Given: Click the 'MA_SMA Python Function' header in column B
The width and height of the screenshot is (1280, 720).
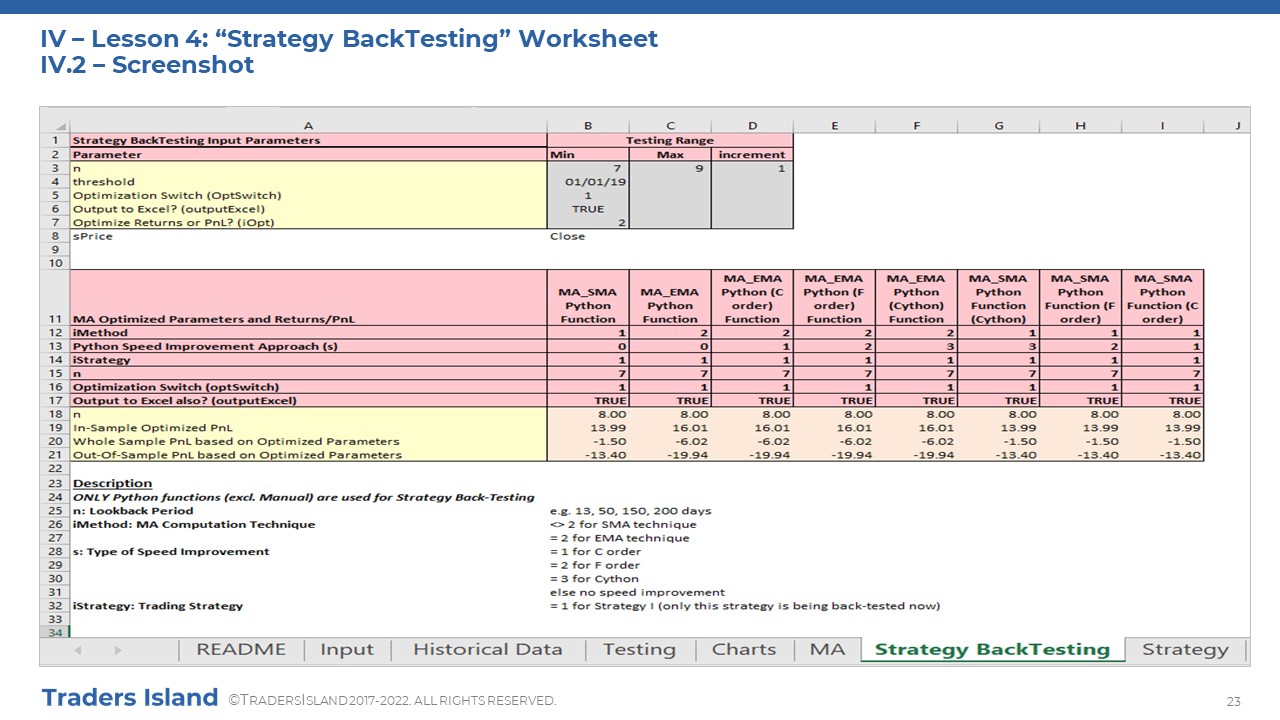Looking at the screenshot, I should tap(588, 298).
